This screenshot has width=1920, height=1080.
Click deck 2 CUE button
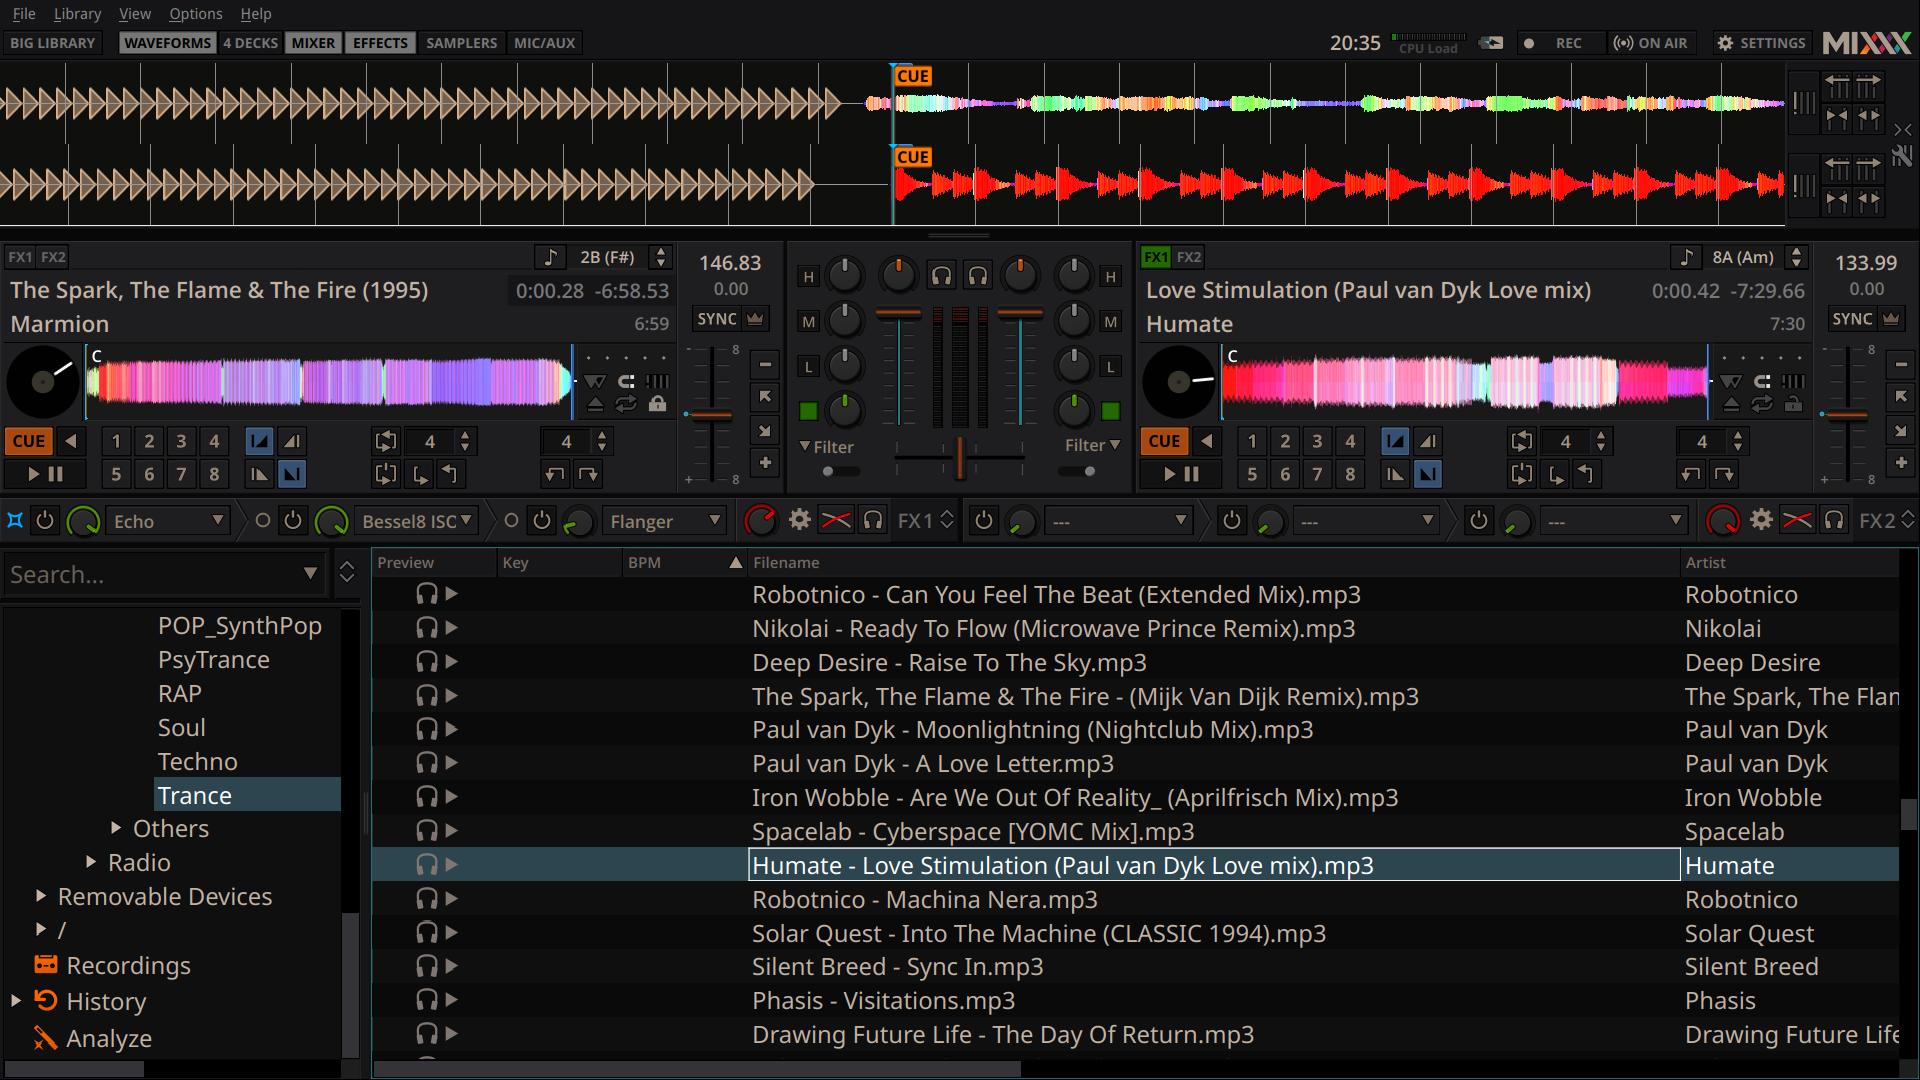(x=1164, y=441)
